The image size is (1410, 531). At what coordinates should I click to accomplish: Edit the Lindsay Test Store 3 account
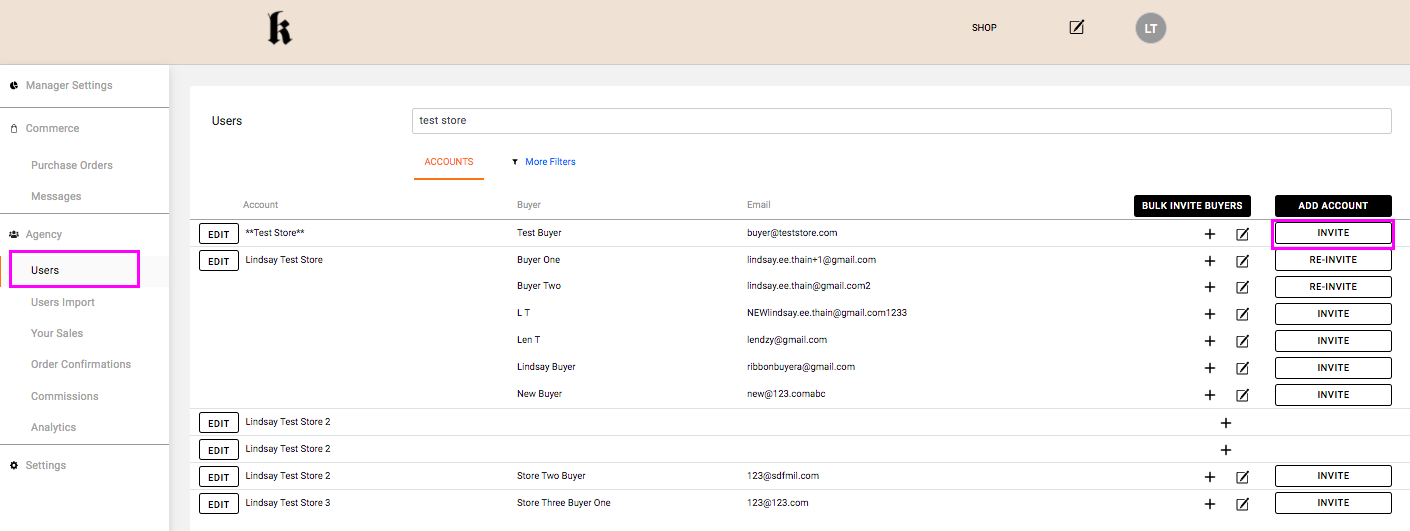coord(218,504)
